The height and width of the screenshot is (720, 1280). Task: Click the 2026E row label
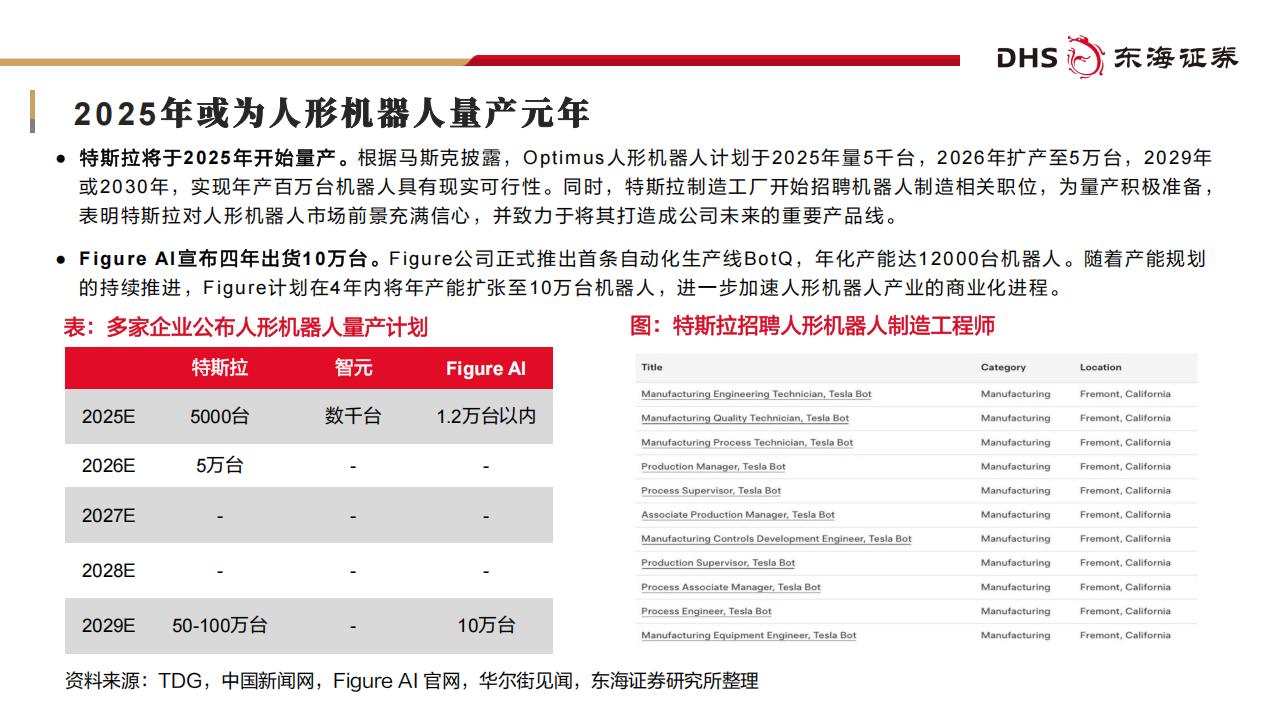tap(108, 466)
